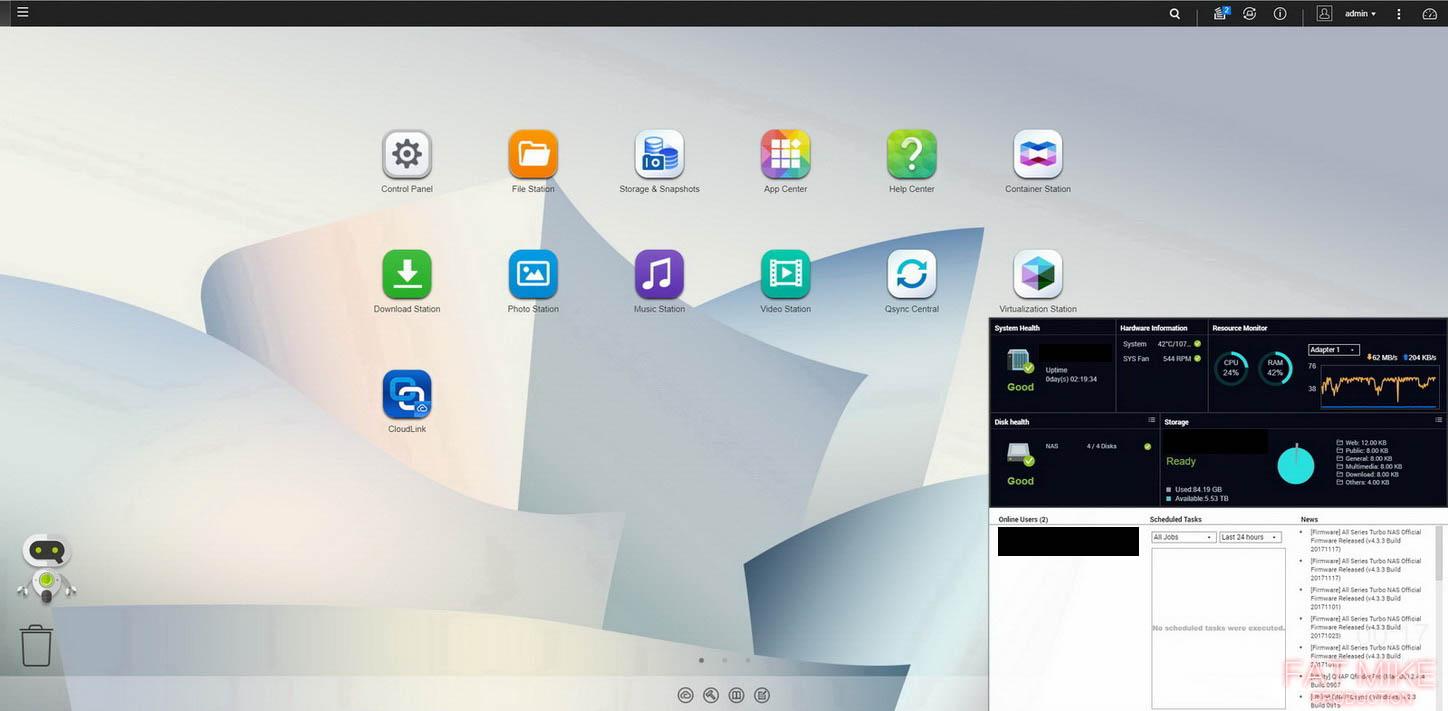
Task: Click 'Multimedia: 8.00 KB' in Storage
Action: (1369, 467)
